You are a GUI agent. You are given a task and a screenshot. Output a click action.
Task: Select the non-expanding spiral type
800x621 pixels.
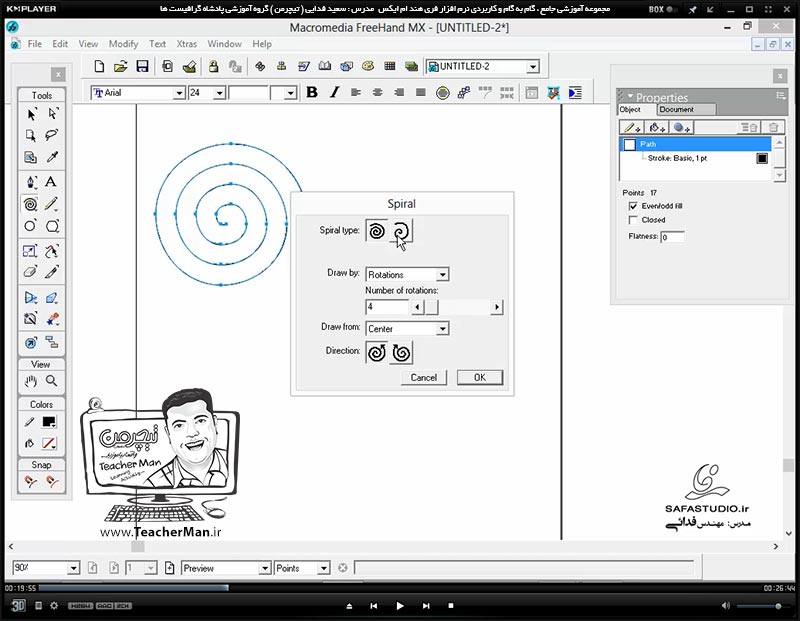(x=377, y=231)
